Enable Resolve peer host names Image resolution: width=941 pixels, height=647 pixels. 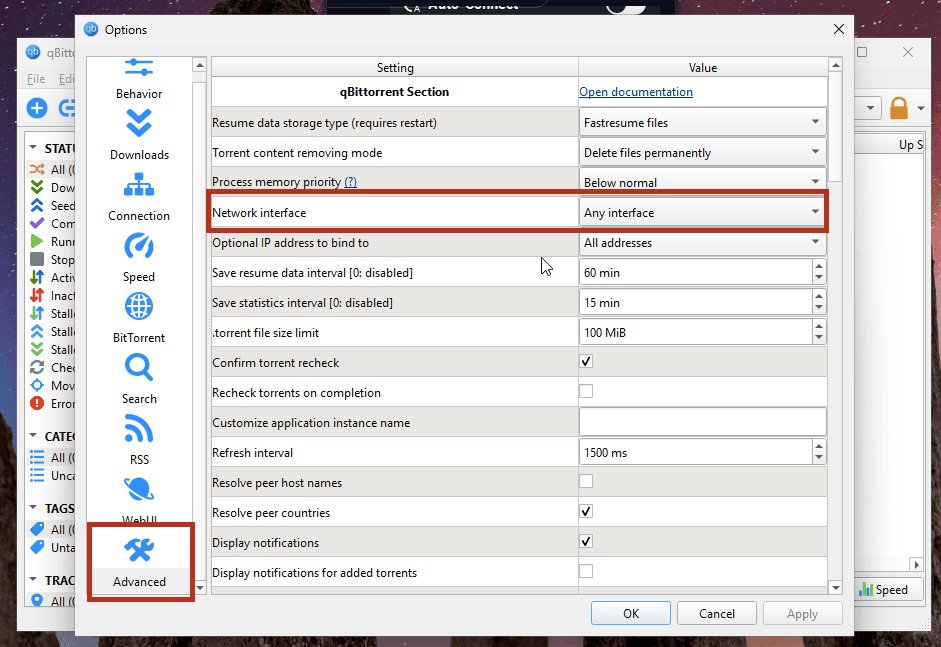coord(586,481)
